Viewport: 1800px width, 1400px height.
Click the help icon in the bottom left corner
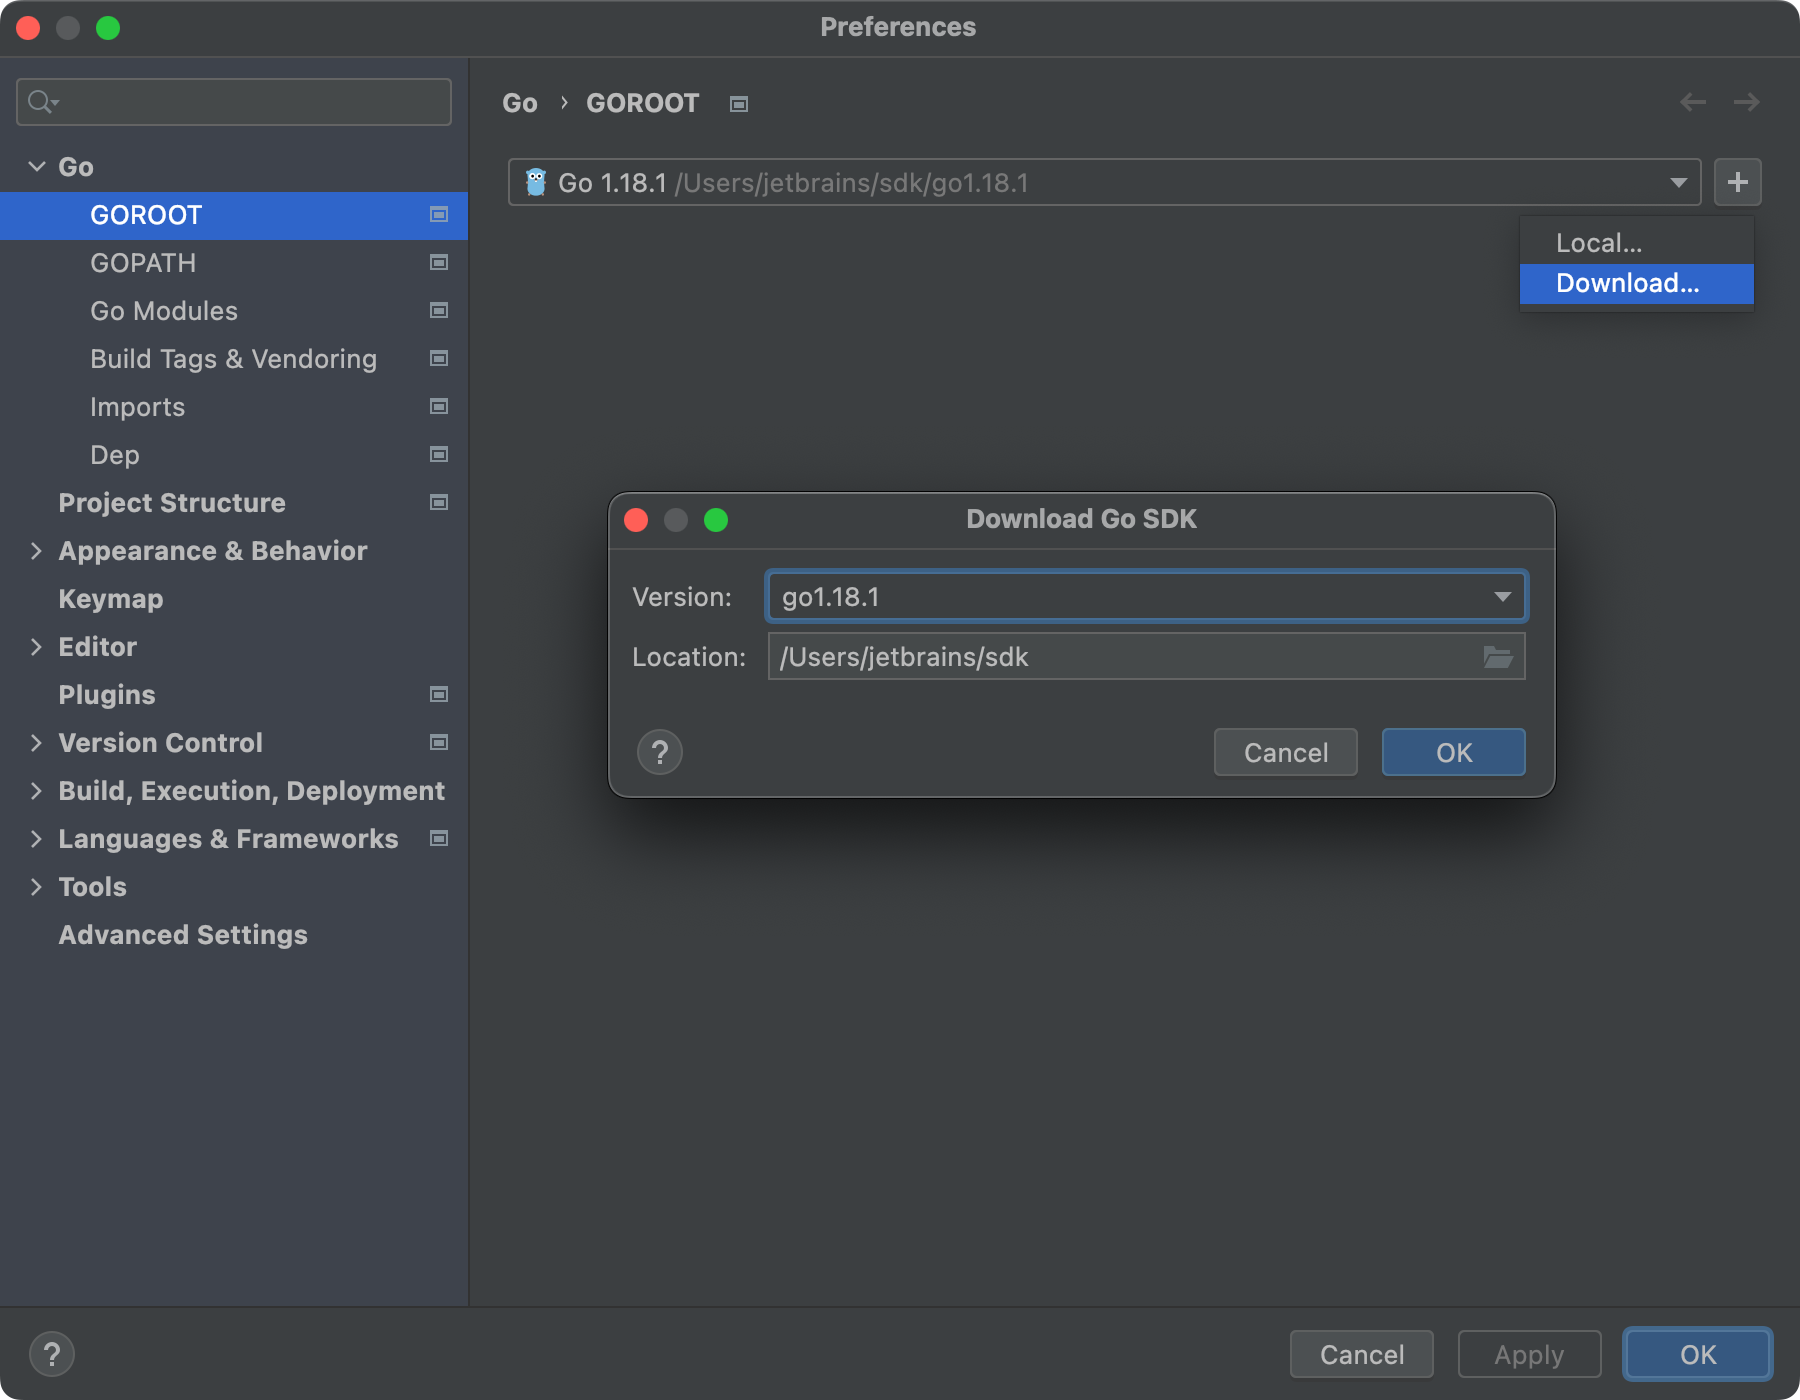[x=52, y=1354]
